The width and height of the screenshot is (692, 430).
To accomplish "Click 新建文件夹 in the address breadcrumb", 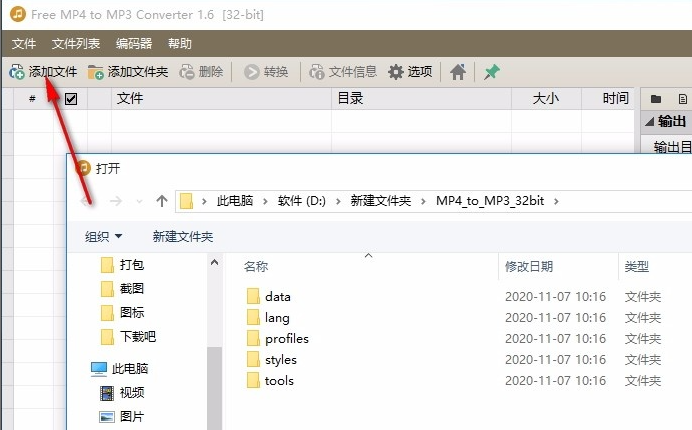I will 381,201.
